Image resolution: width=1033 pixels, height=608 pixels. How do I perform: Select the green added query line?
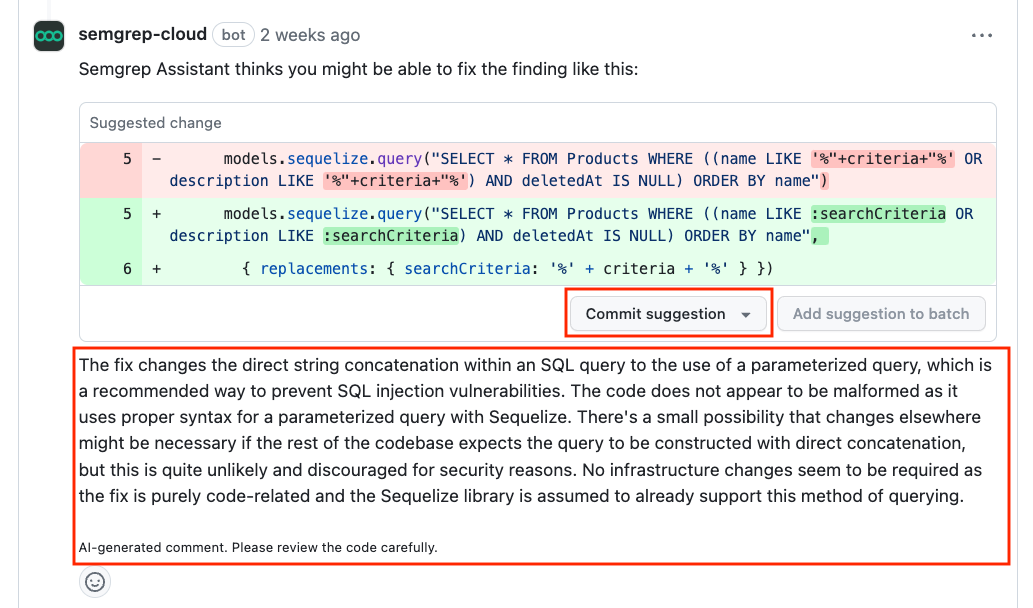500,213
